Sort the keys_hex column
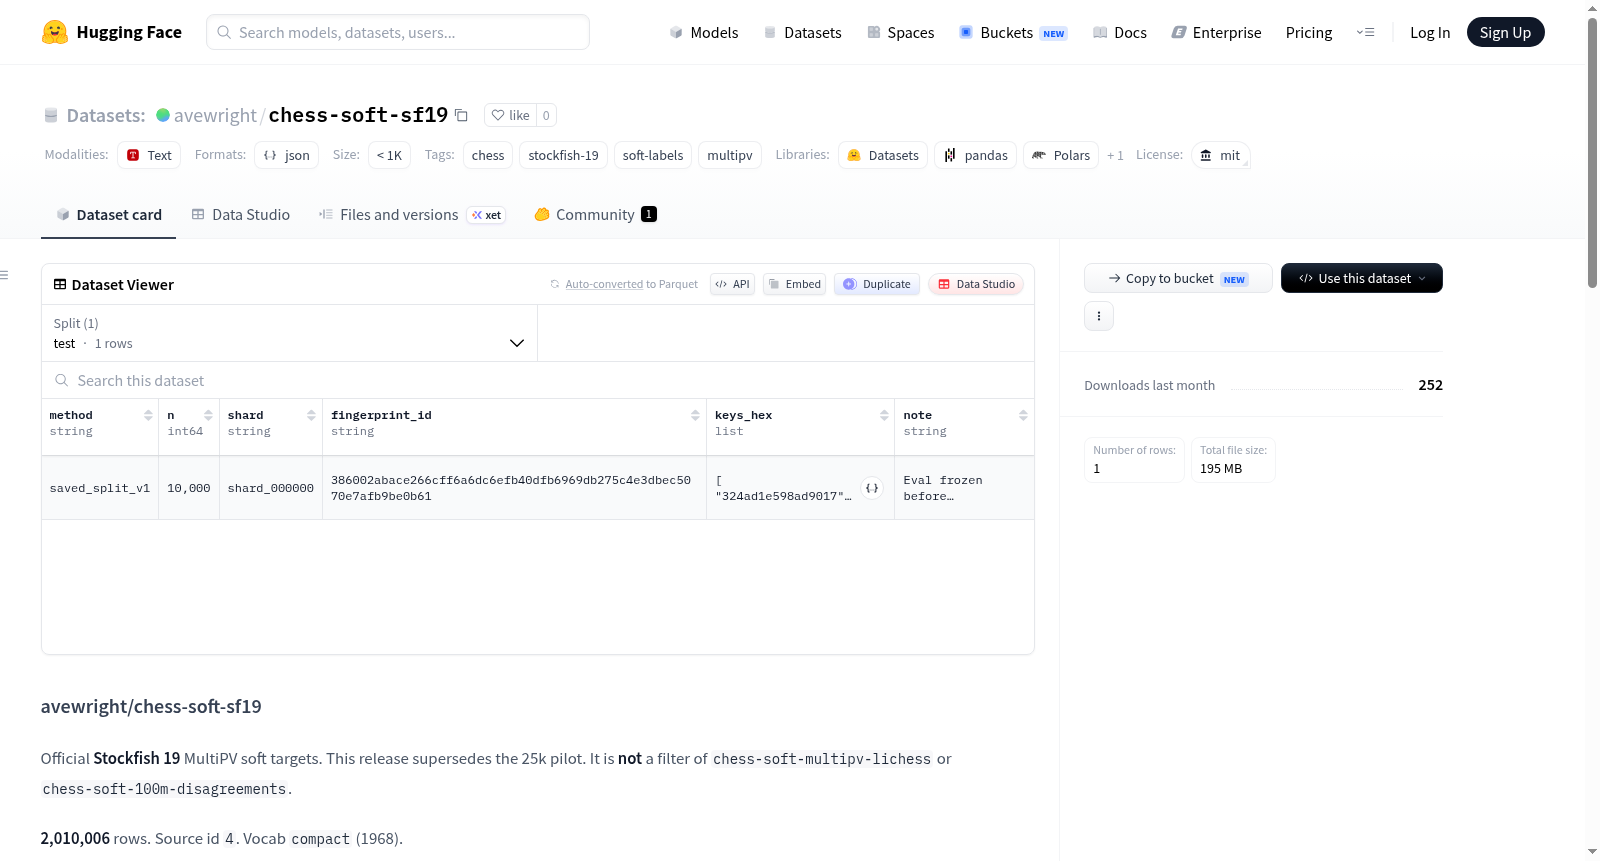 (884, 415)
